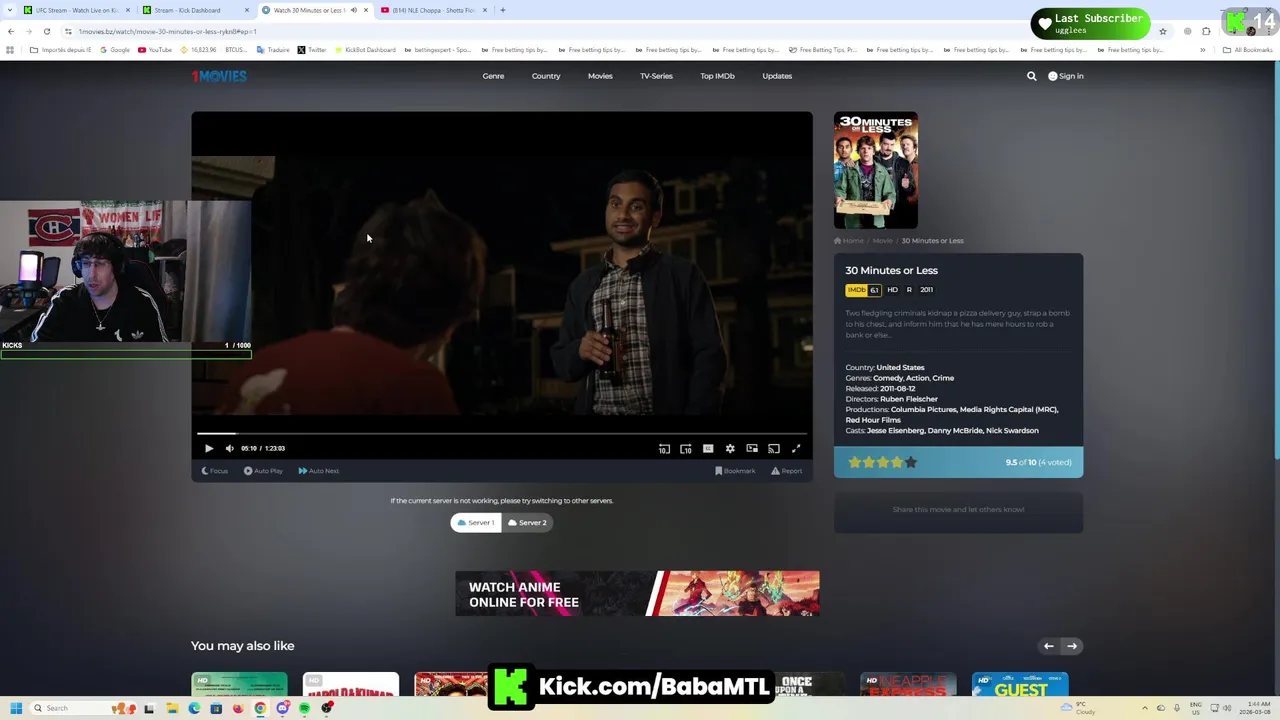
Task: Go back in browser history
Action: click(10, 31)
